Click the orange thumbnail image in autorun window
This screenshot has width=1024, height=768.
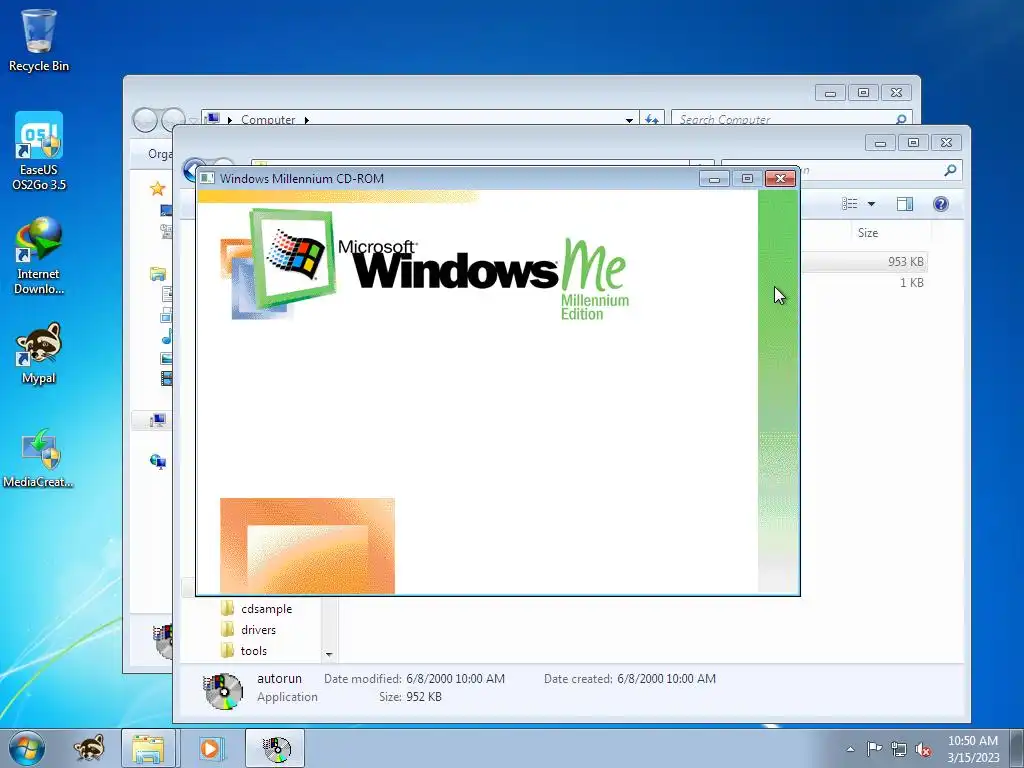(307, 546)
